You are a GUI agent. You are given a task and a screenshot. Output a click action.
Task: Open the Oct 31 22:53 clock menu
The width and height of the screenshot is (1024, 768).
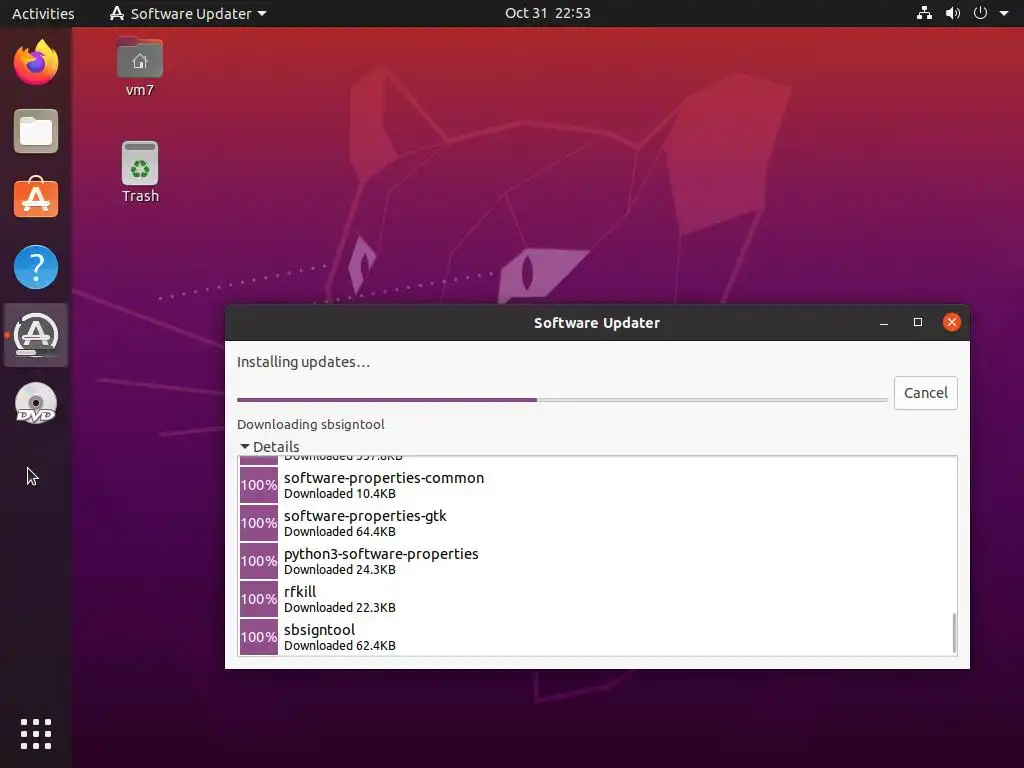pos(547,13)
